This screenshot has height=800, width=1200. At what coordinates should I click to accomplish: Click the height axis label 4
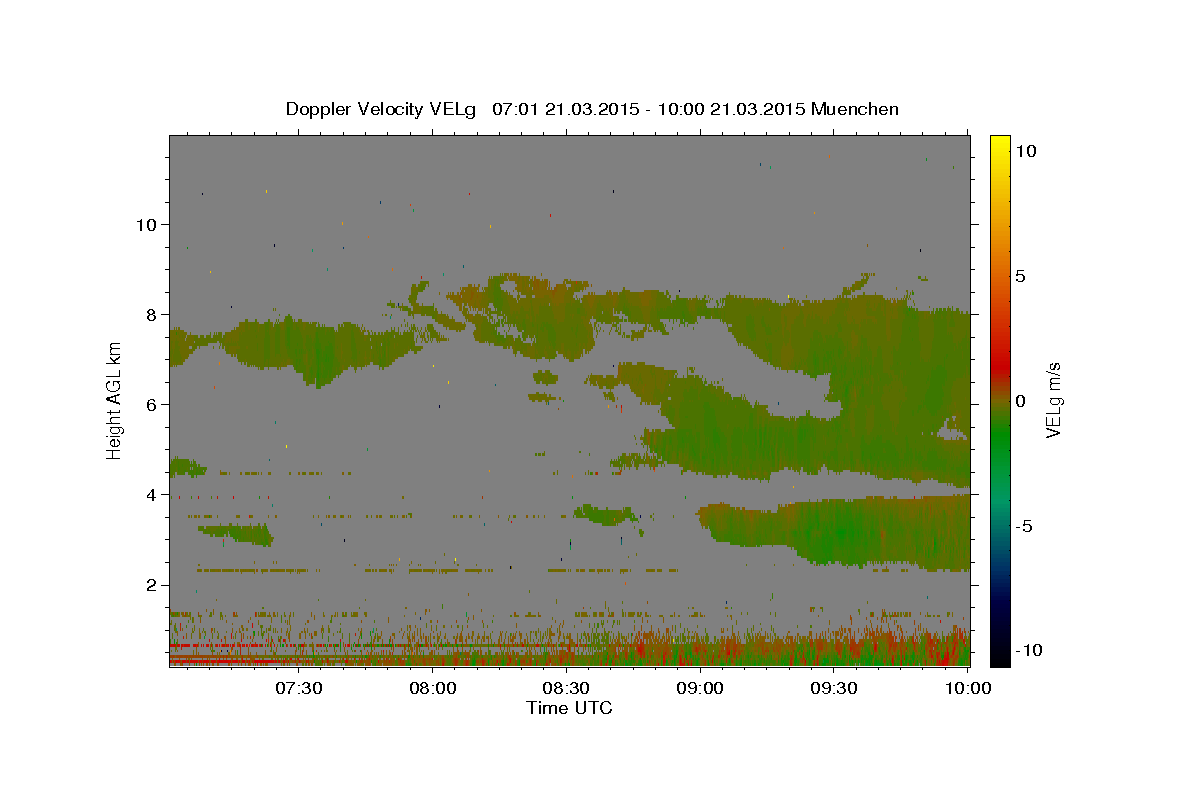click(152, 494)
